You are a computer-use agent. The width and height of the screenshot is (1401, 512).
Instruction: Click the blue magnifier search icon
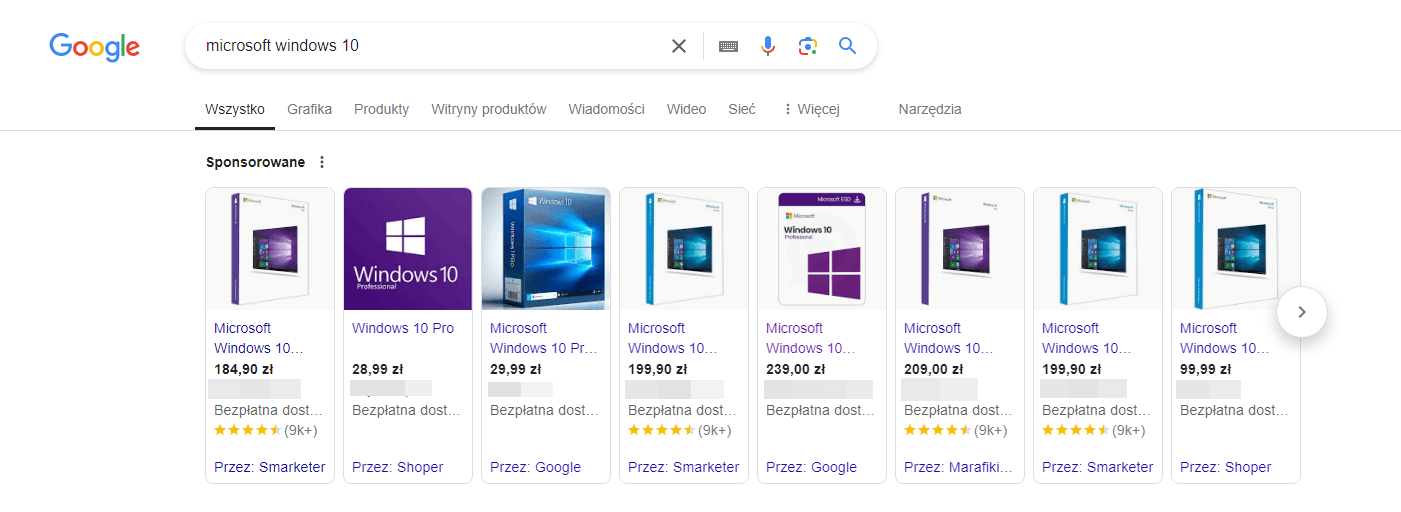click(x=848, y=46)
